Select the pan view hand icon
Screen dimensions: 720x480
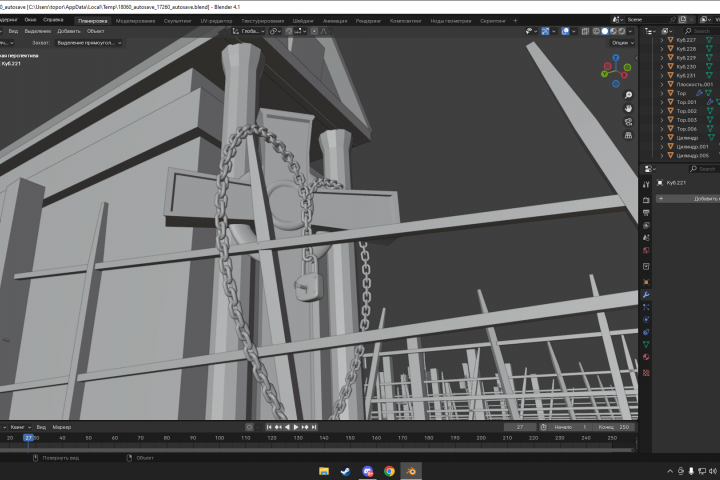628,108
